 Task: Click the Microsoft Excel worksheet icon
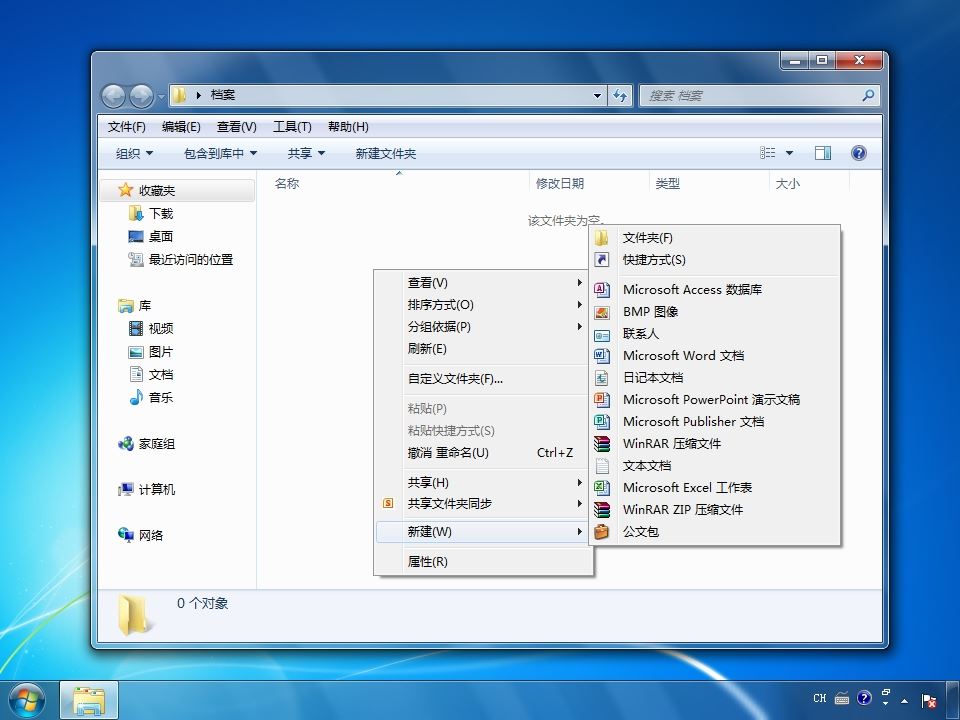pos(602,488)
